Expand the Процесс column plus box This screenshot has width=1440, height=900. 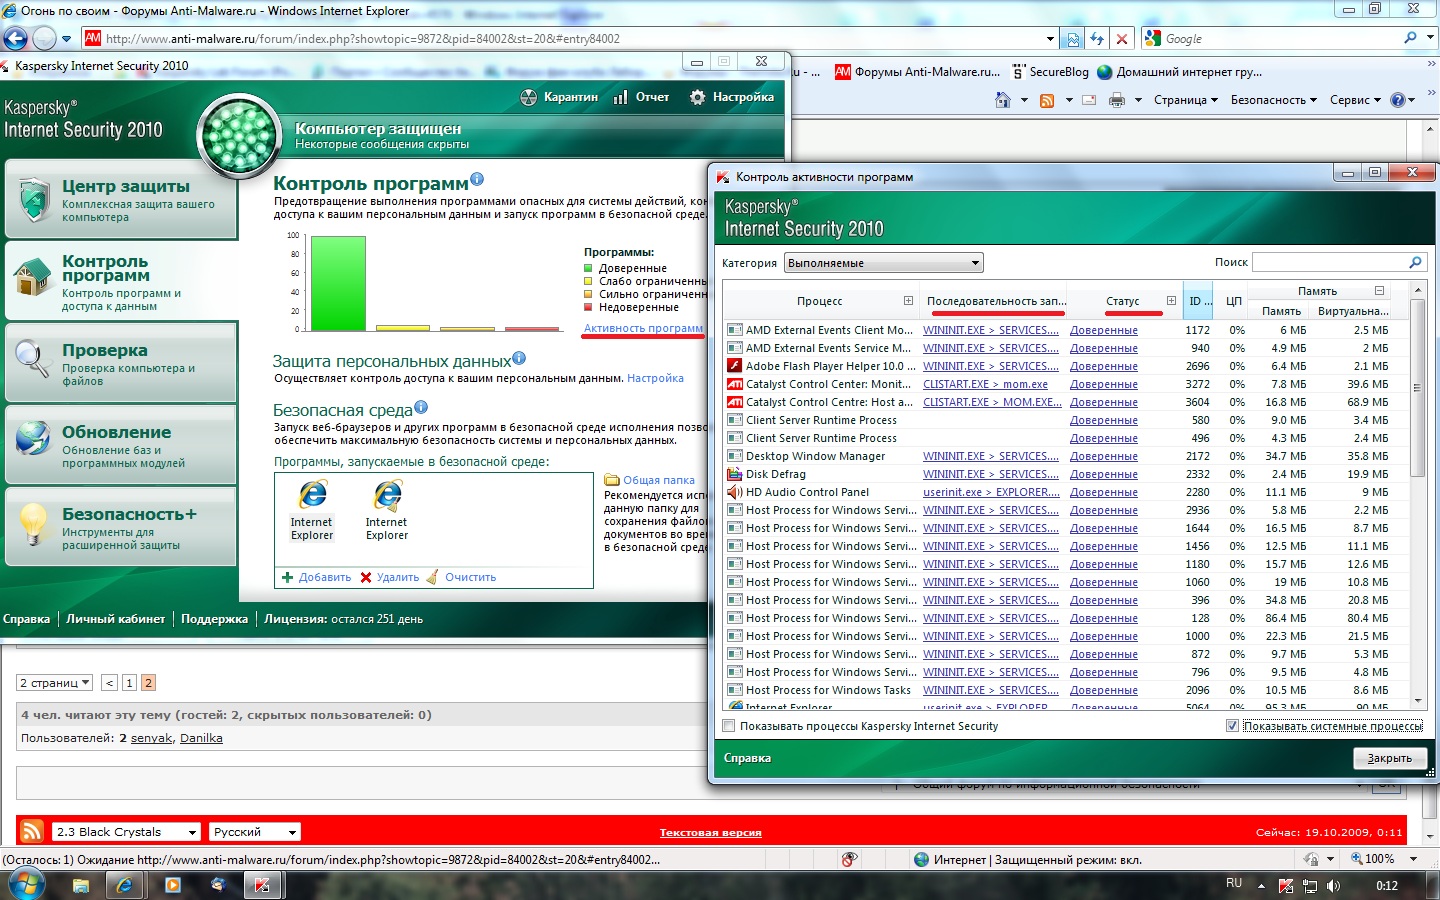coord(908,300)
